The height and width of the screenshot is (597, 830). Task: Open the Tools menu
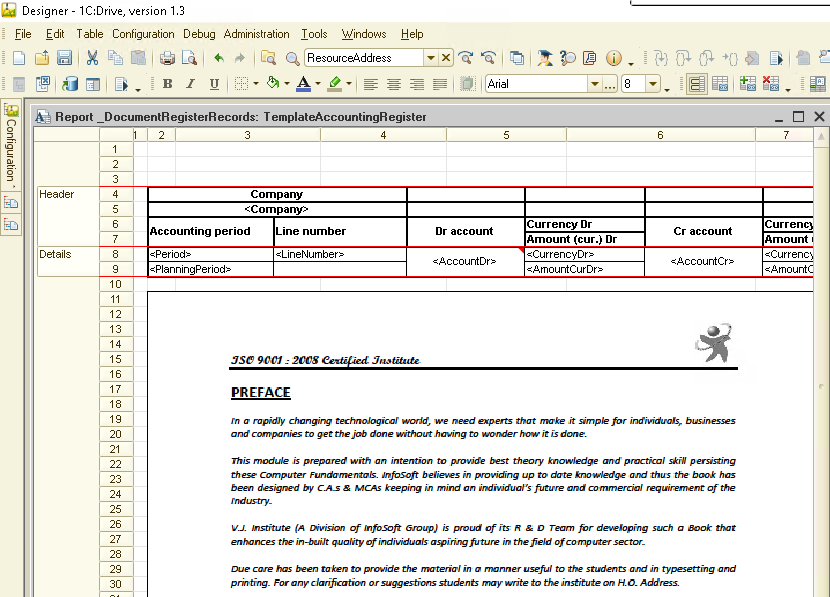click(314, 34)
